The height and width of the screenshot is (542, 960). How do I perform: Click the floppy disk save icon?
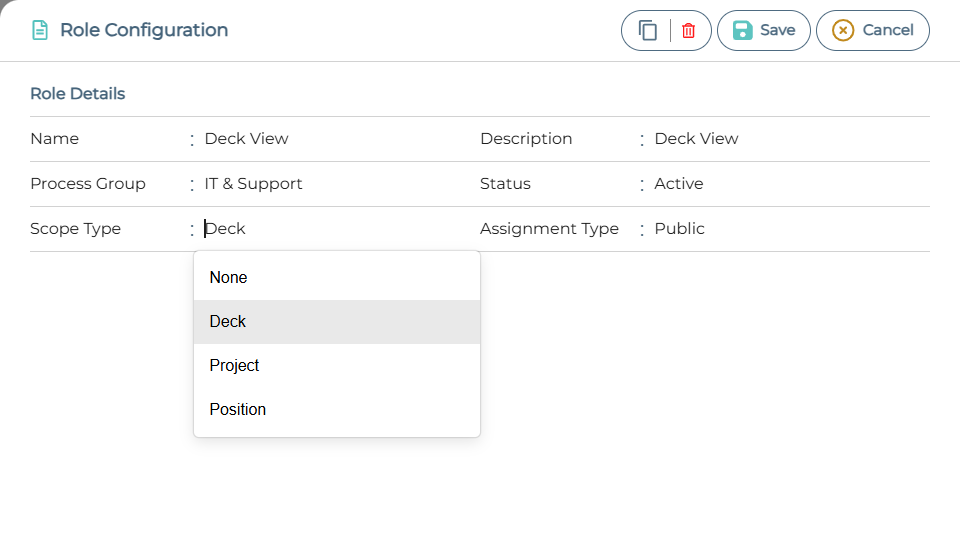(x=742, y=31)
